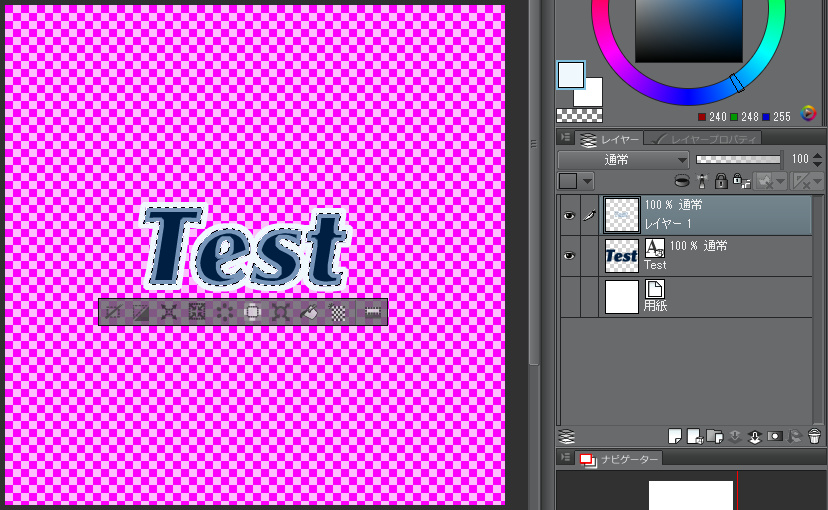Click color wheel mode switch icon
The width and height of the screenshot is (828, 510).
point(808,113)
